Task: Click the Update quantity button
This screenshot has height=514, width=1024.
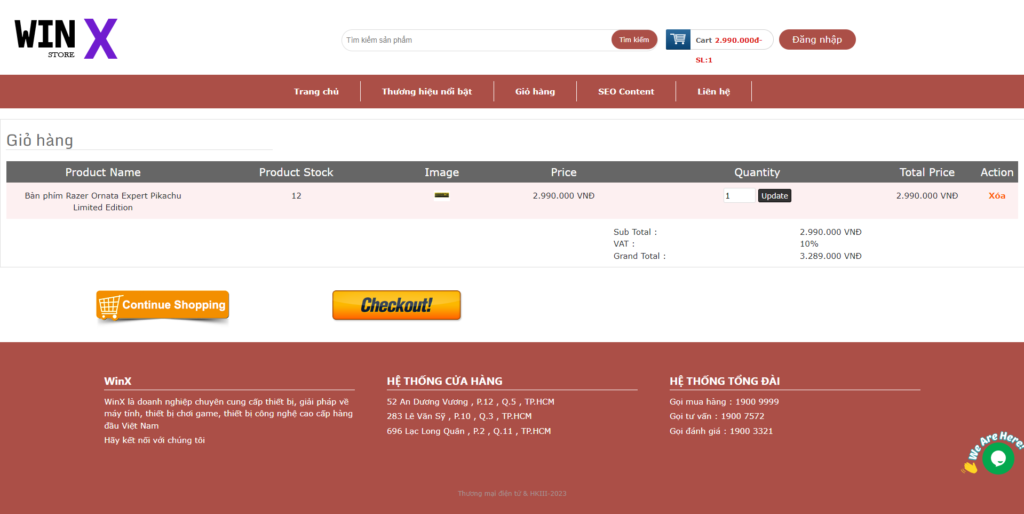Action: pos(775,195)
